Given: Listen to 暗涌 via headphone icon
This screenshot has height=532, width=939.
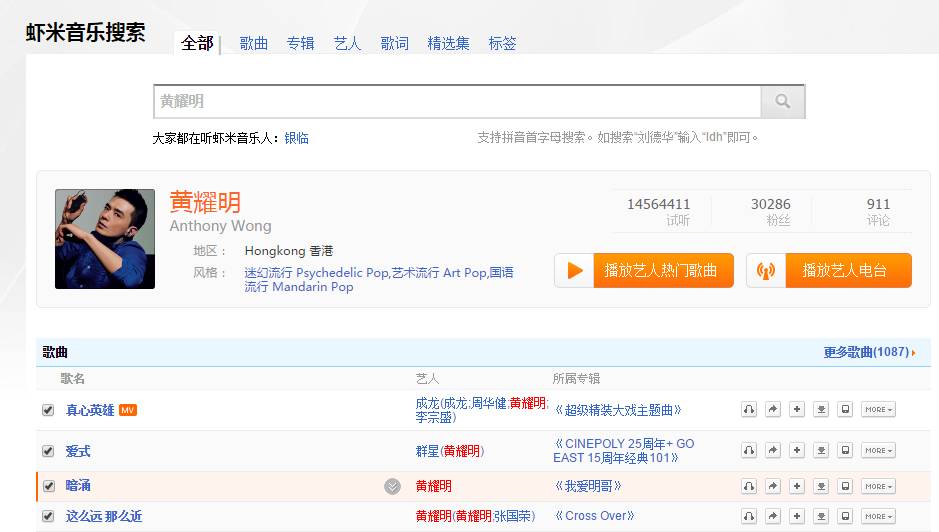Looking at the screenshot, I should (x=749, y=486).
